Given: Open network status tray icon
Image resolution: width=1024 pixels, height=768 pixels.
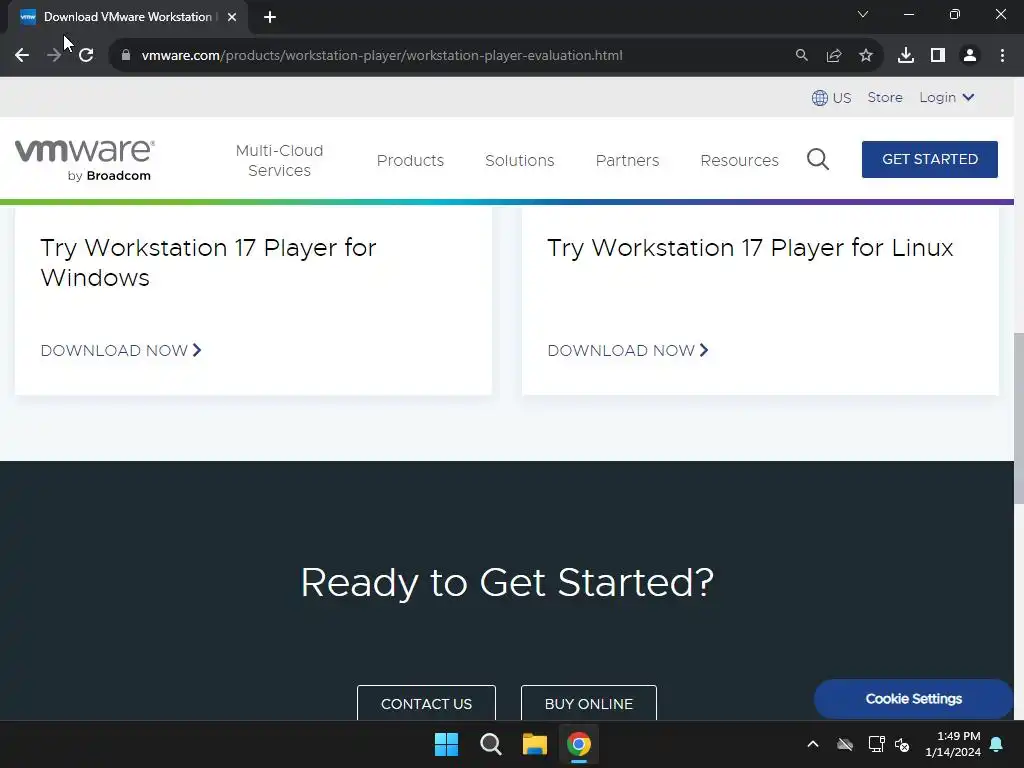Looking at the screenshot, I should coord(876,744).
